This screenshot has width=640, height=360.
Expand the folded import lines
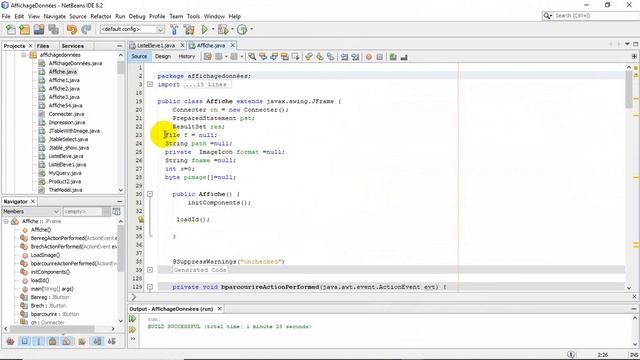(x=150, y=84)
